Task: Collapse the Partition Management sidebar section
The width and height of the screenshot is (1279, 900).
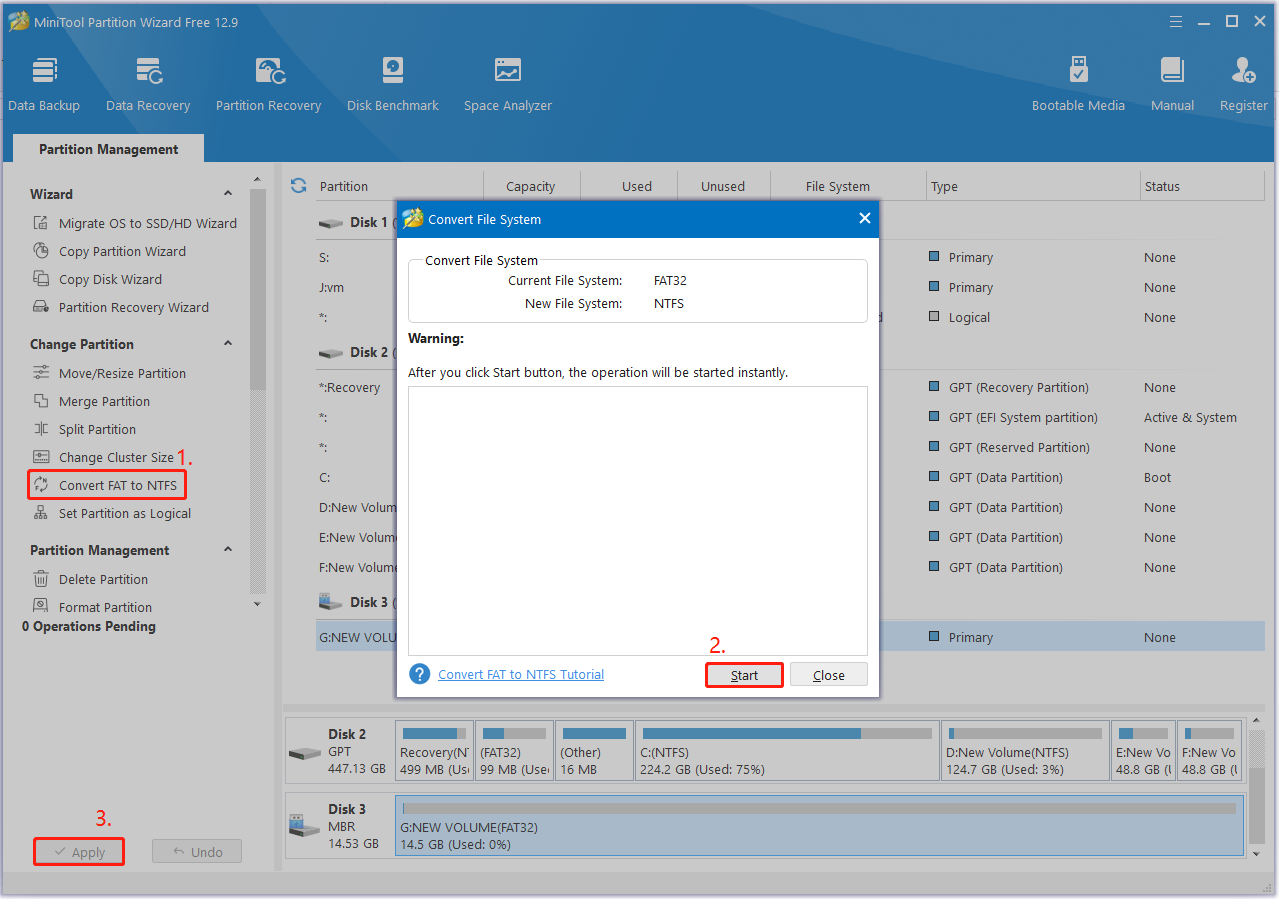Action: 228,550
